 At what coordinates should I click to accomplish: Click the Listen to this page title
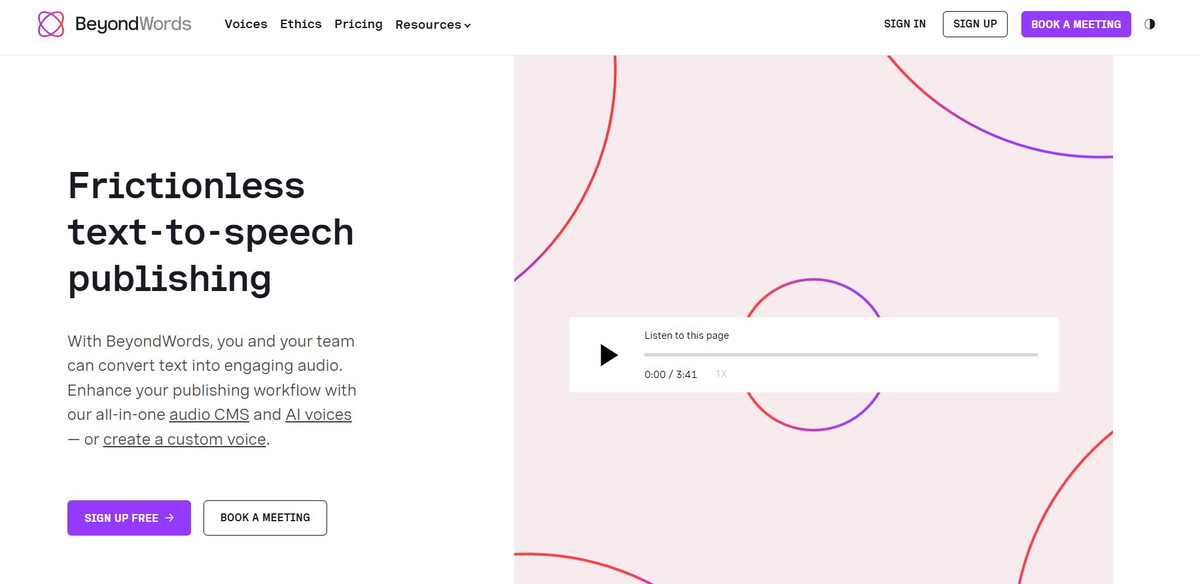[687, 336]
